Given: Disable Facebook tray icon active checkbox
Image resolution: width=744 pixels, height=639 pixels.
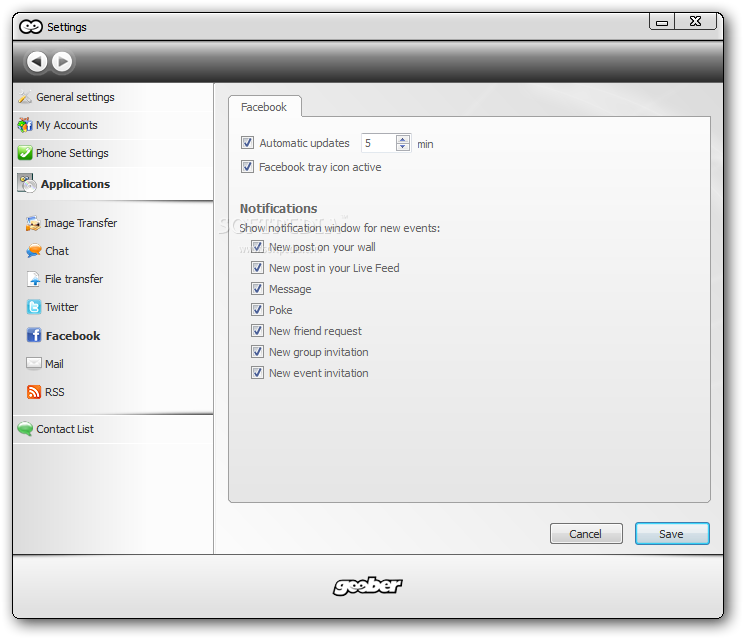Looking at the screenshot, I should [x=247, y=167].
